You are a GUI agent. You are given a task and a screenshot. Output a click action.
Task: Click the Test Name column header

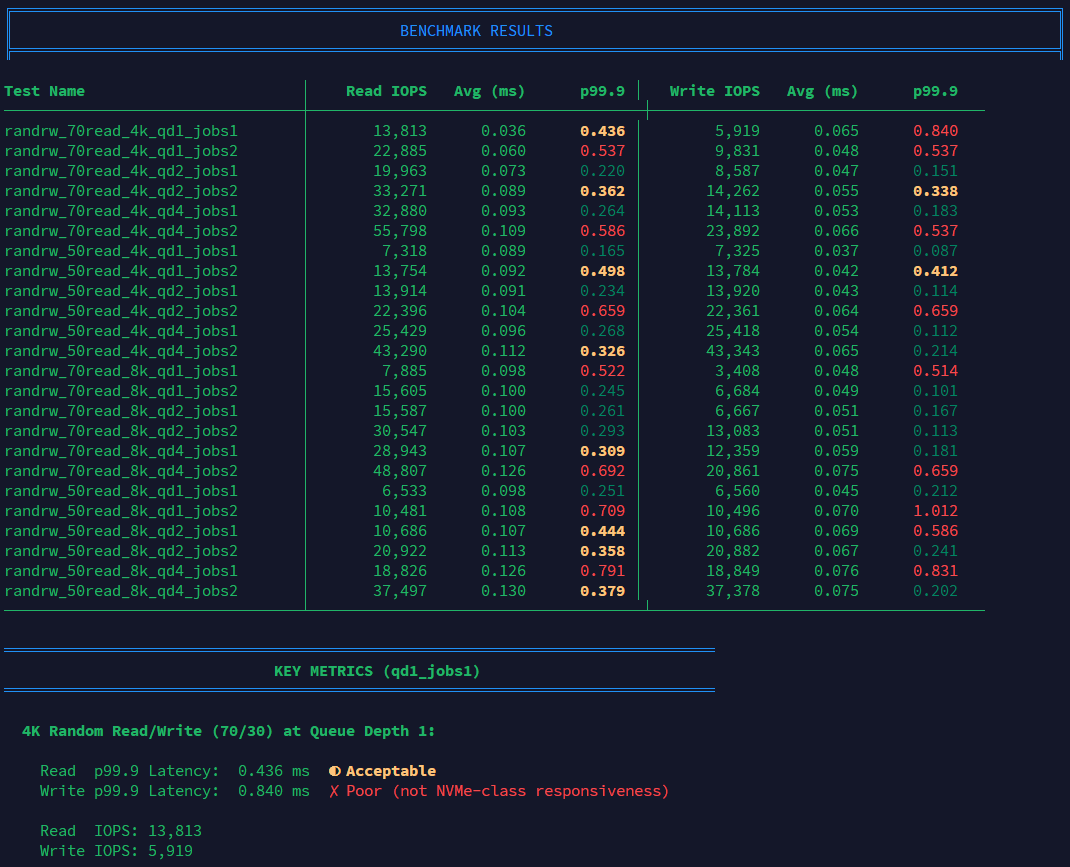point(44,91)
